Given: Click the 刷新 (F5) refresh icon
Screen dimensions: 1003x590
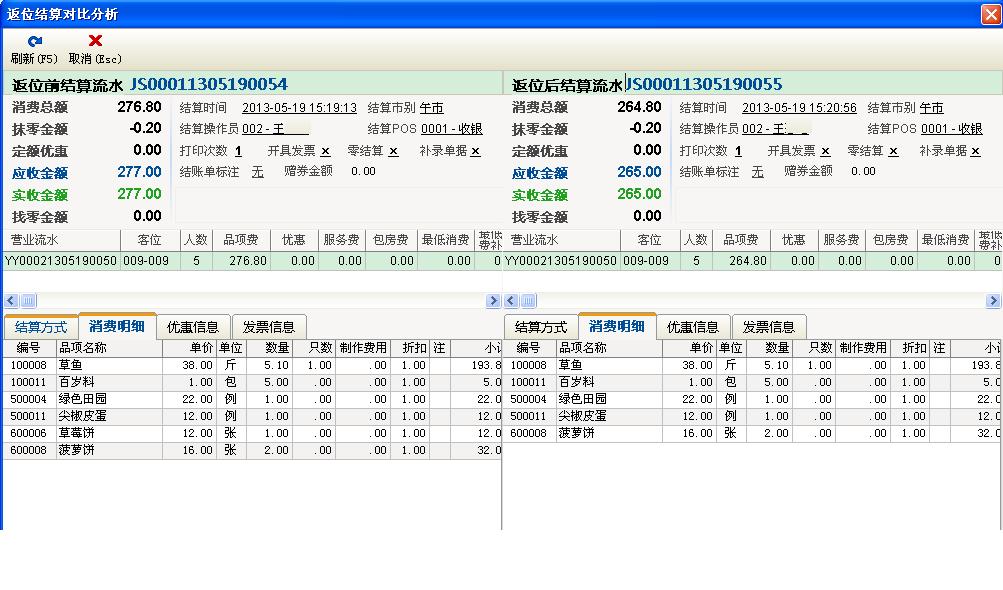Looking at the screenshot, I should click(x=35, y=42).
